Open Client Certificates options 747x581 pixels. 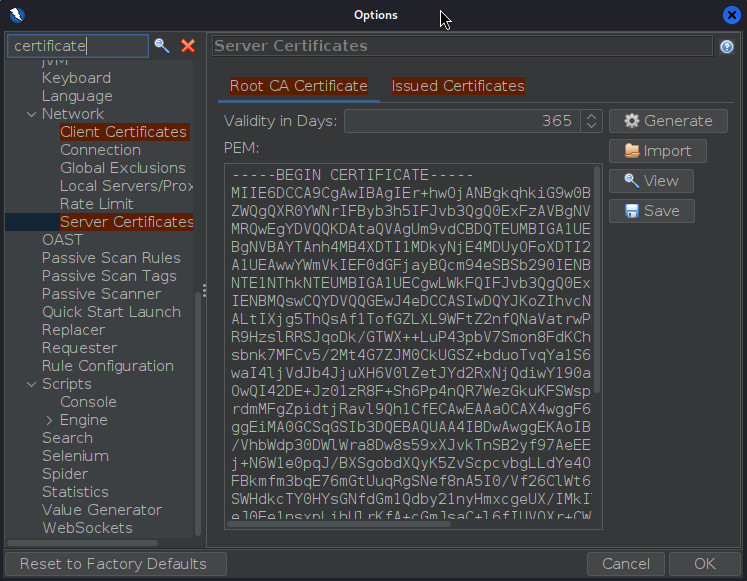pyautogui.click(x=123, y=132)
